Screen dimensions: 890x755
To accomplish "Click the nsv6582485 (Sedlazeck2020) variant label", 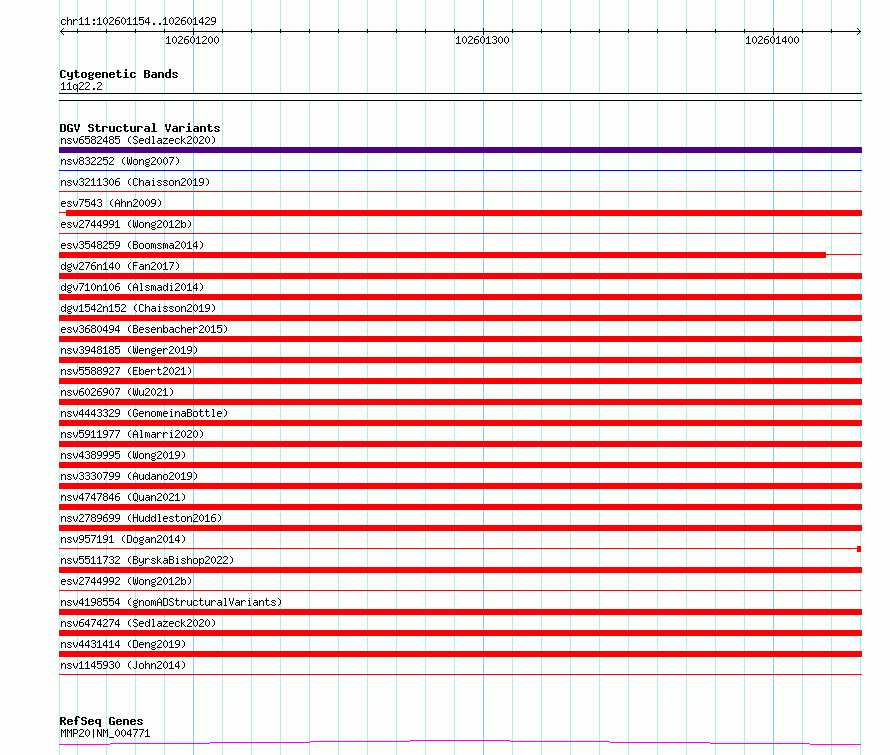I will [138, 140].
